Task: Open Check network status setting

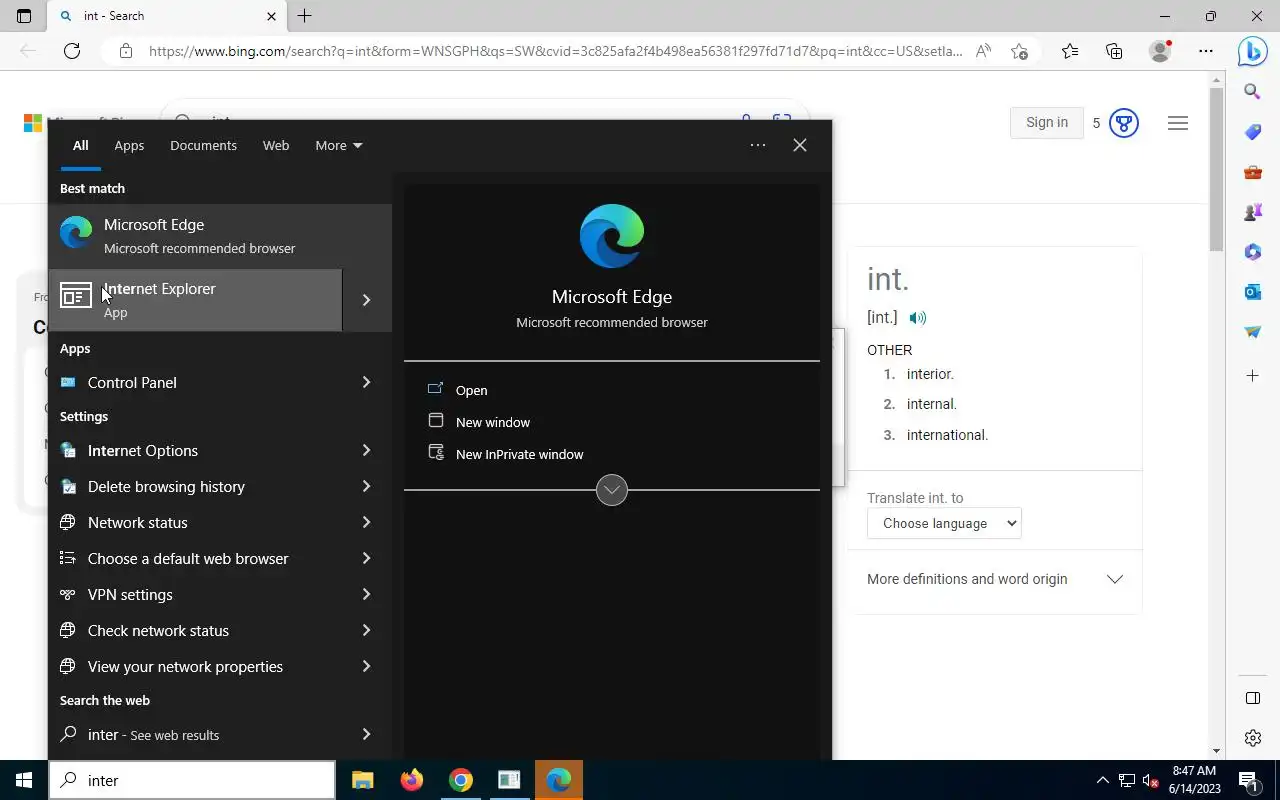Action: click(x=195, y=630)
